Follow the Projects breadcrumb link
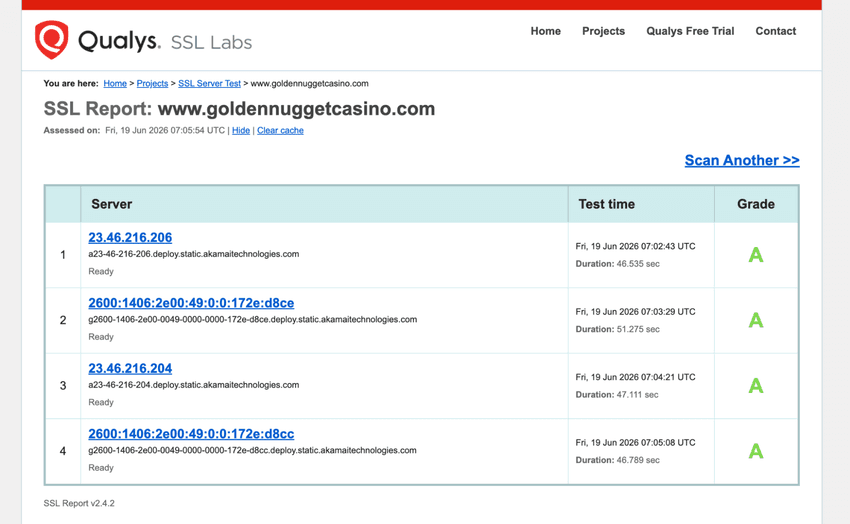Image resolution: width=850 pixels, height=524 pixels. click(152, 83)
